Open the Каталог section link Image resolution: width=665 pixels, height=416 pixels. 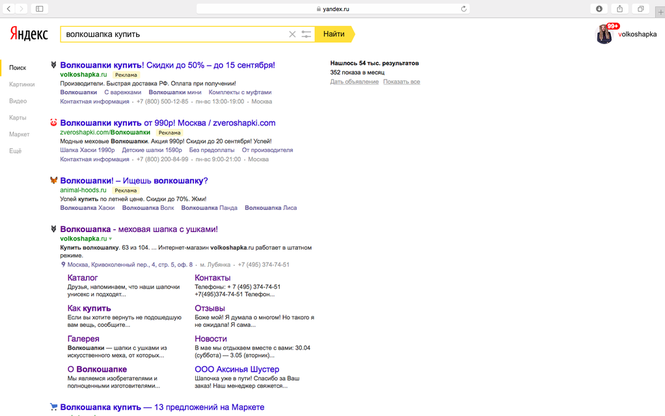tap(83, 278)
